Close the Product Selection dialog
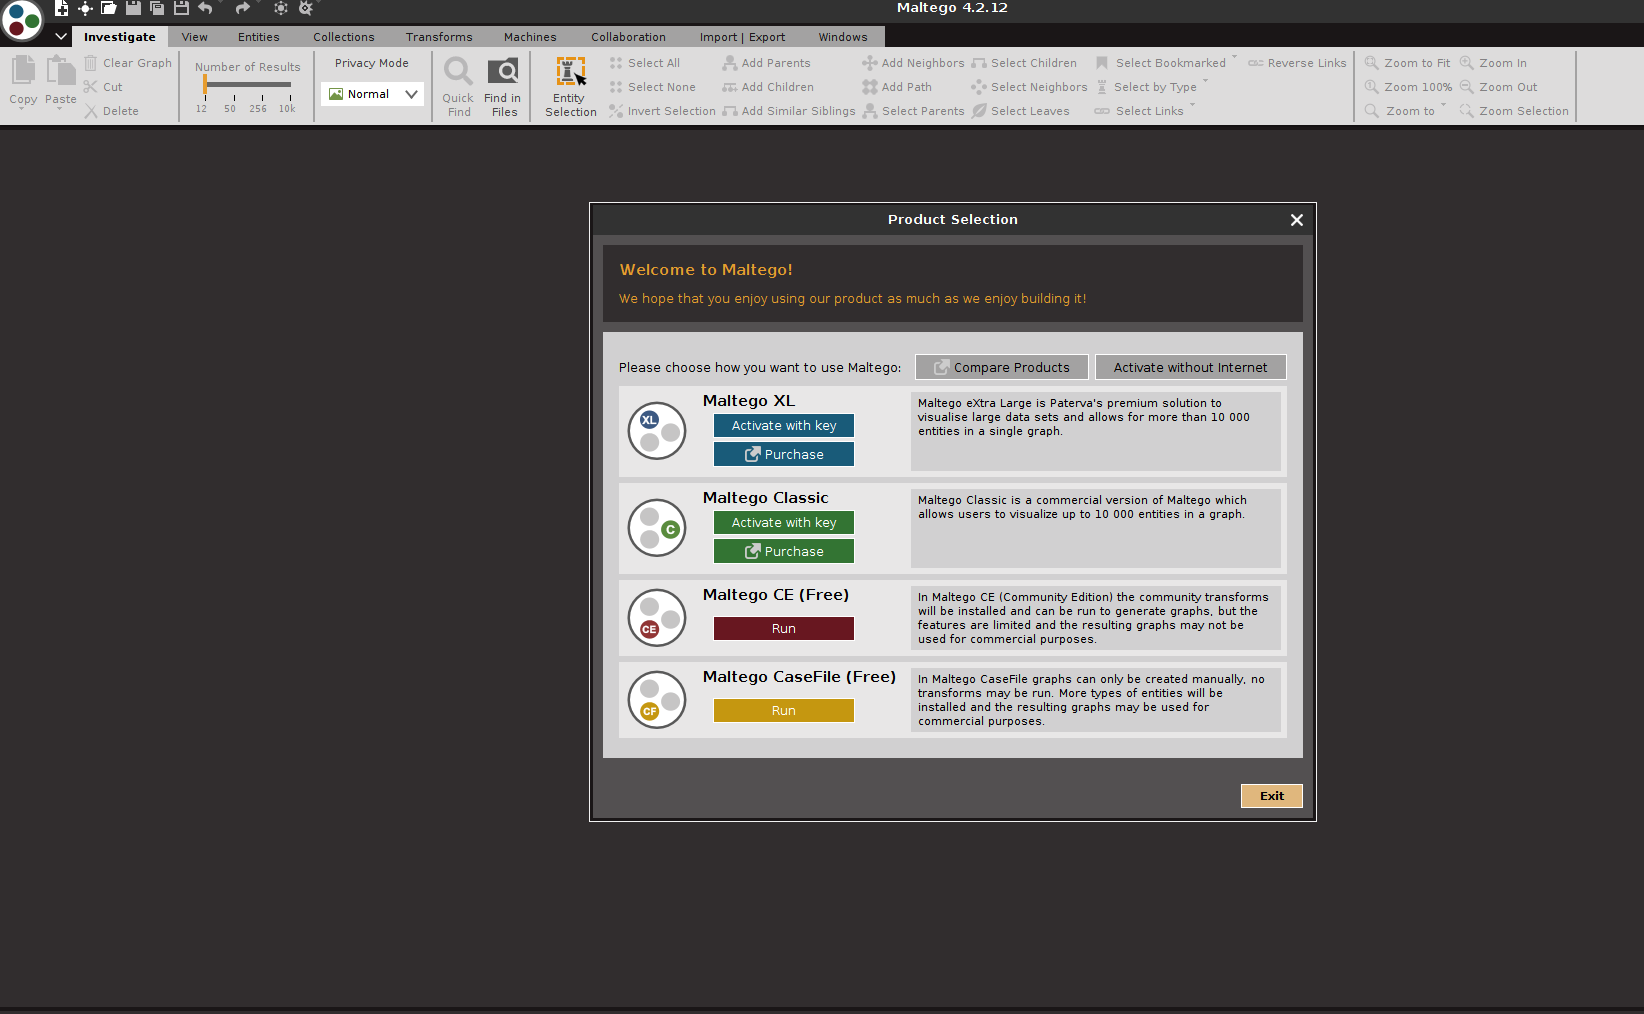1644x1014 pixels. click(x=1296, y=220)
